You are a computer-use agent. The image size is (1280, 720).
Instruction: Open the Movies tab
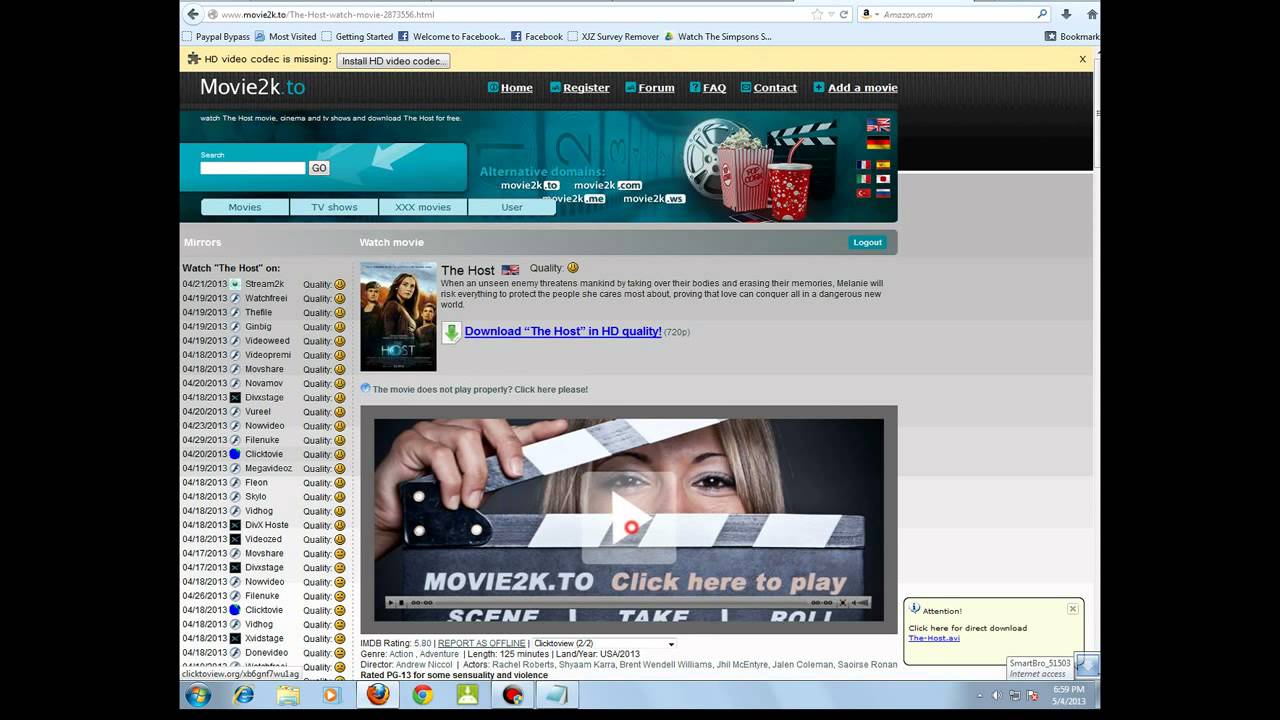[x=245, y=207]
